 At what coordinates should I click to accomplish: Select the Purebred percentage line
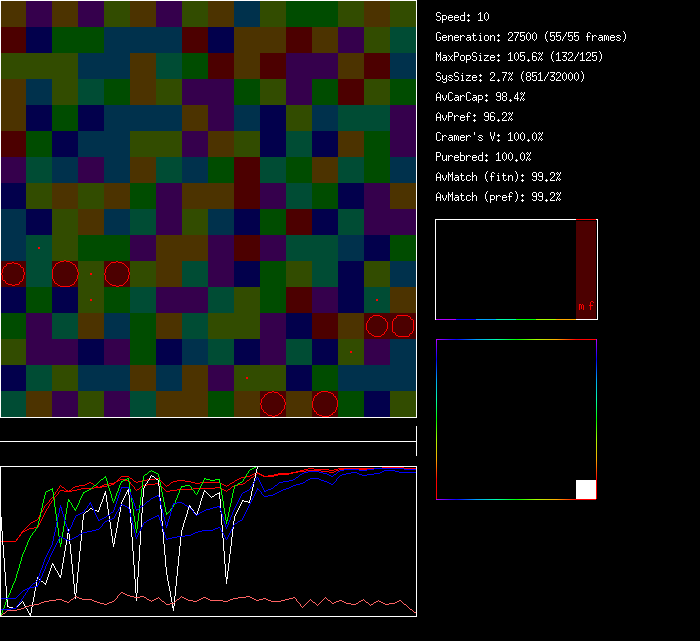(484, 157)
